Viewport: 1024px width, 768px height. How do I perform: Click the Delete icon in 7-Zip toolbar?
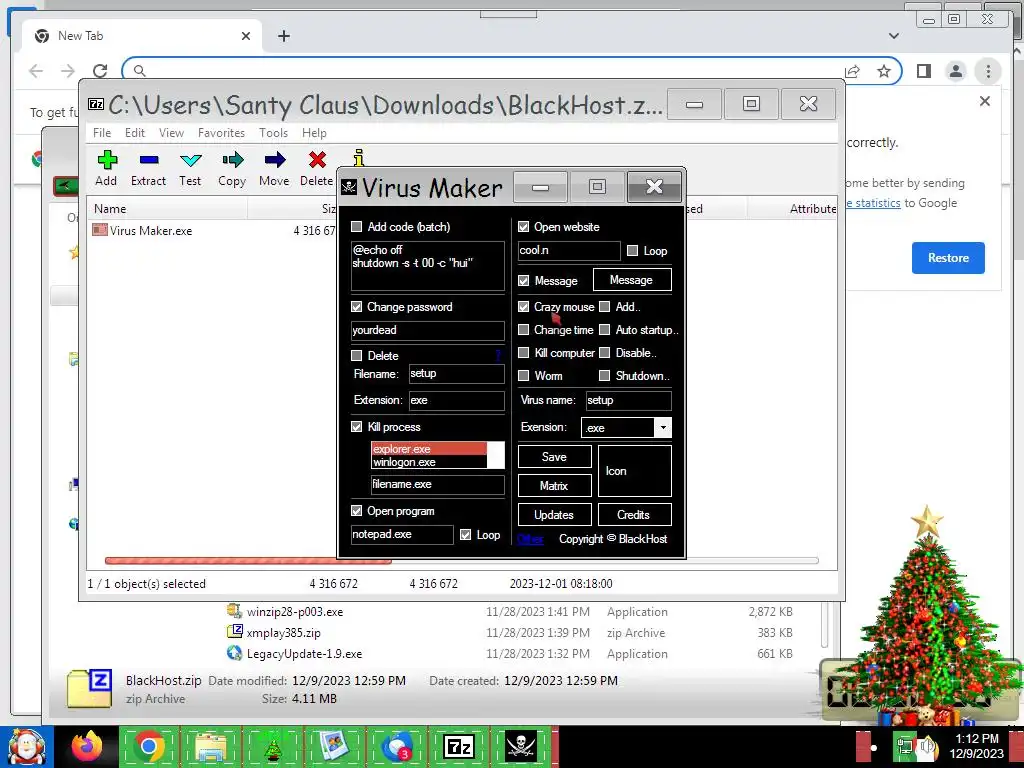tap(317, 160)
